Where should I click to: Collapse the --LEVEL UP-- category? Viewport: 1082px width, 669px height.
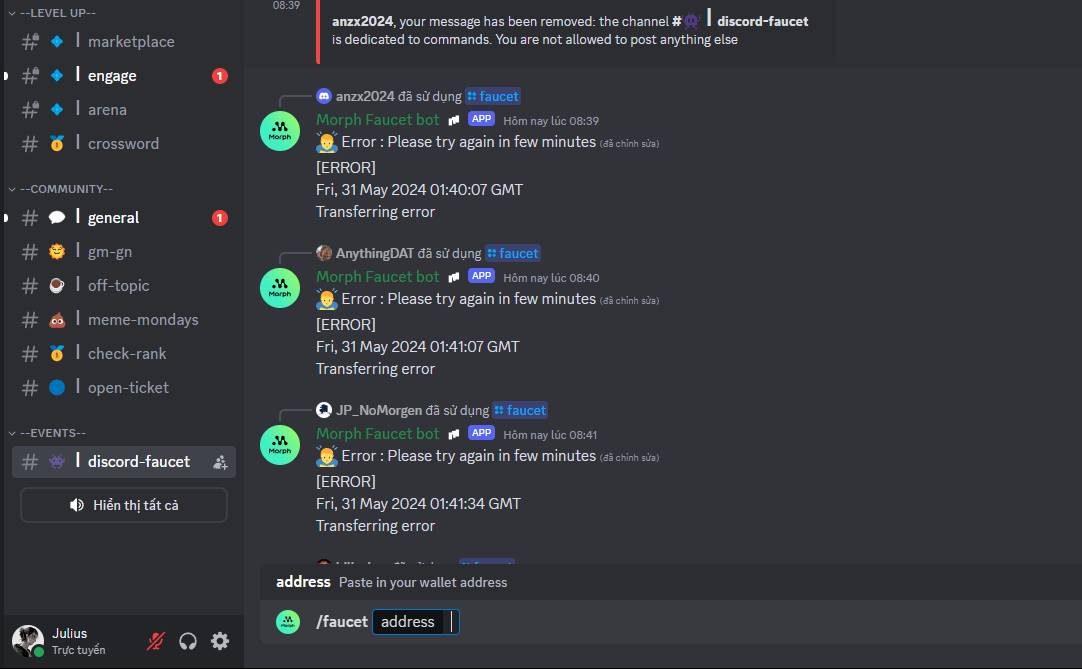point(52,13)
